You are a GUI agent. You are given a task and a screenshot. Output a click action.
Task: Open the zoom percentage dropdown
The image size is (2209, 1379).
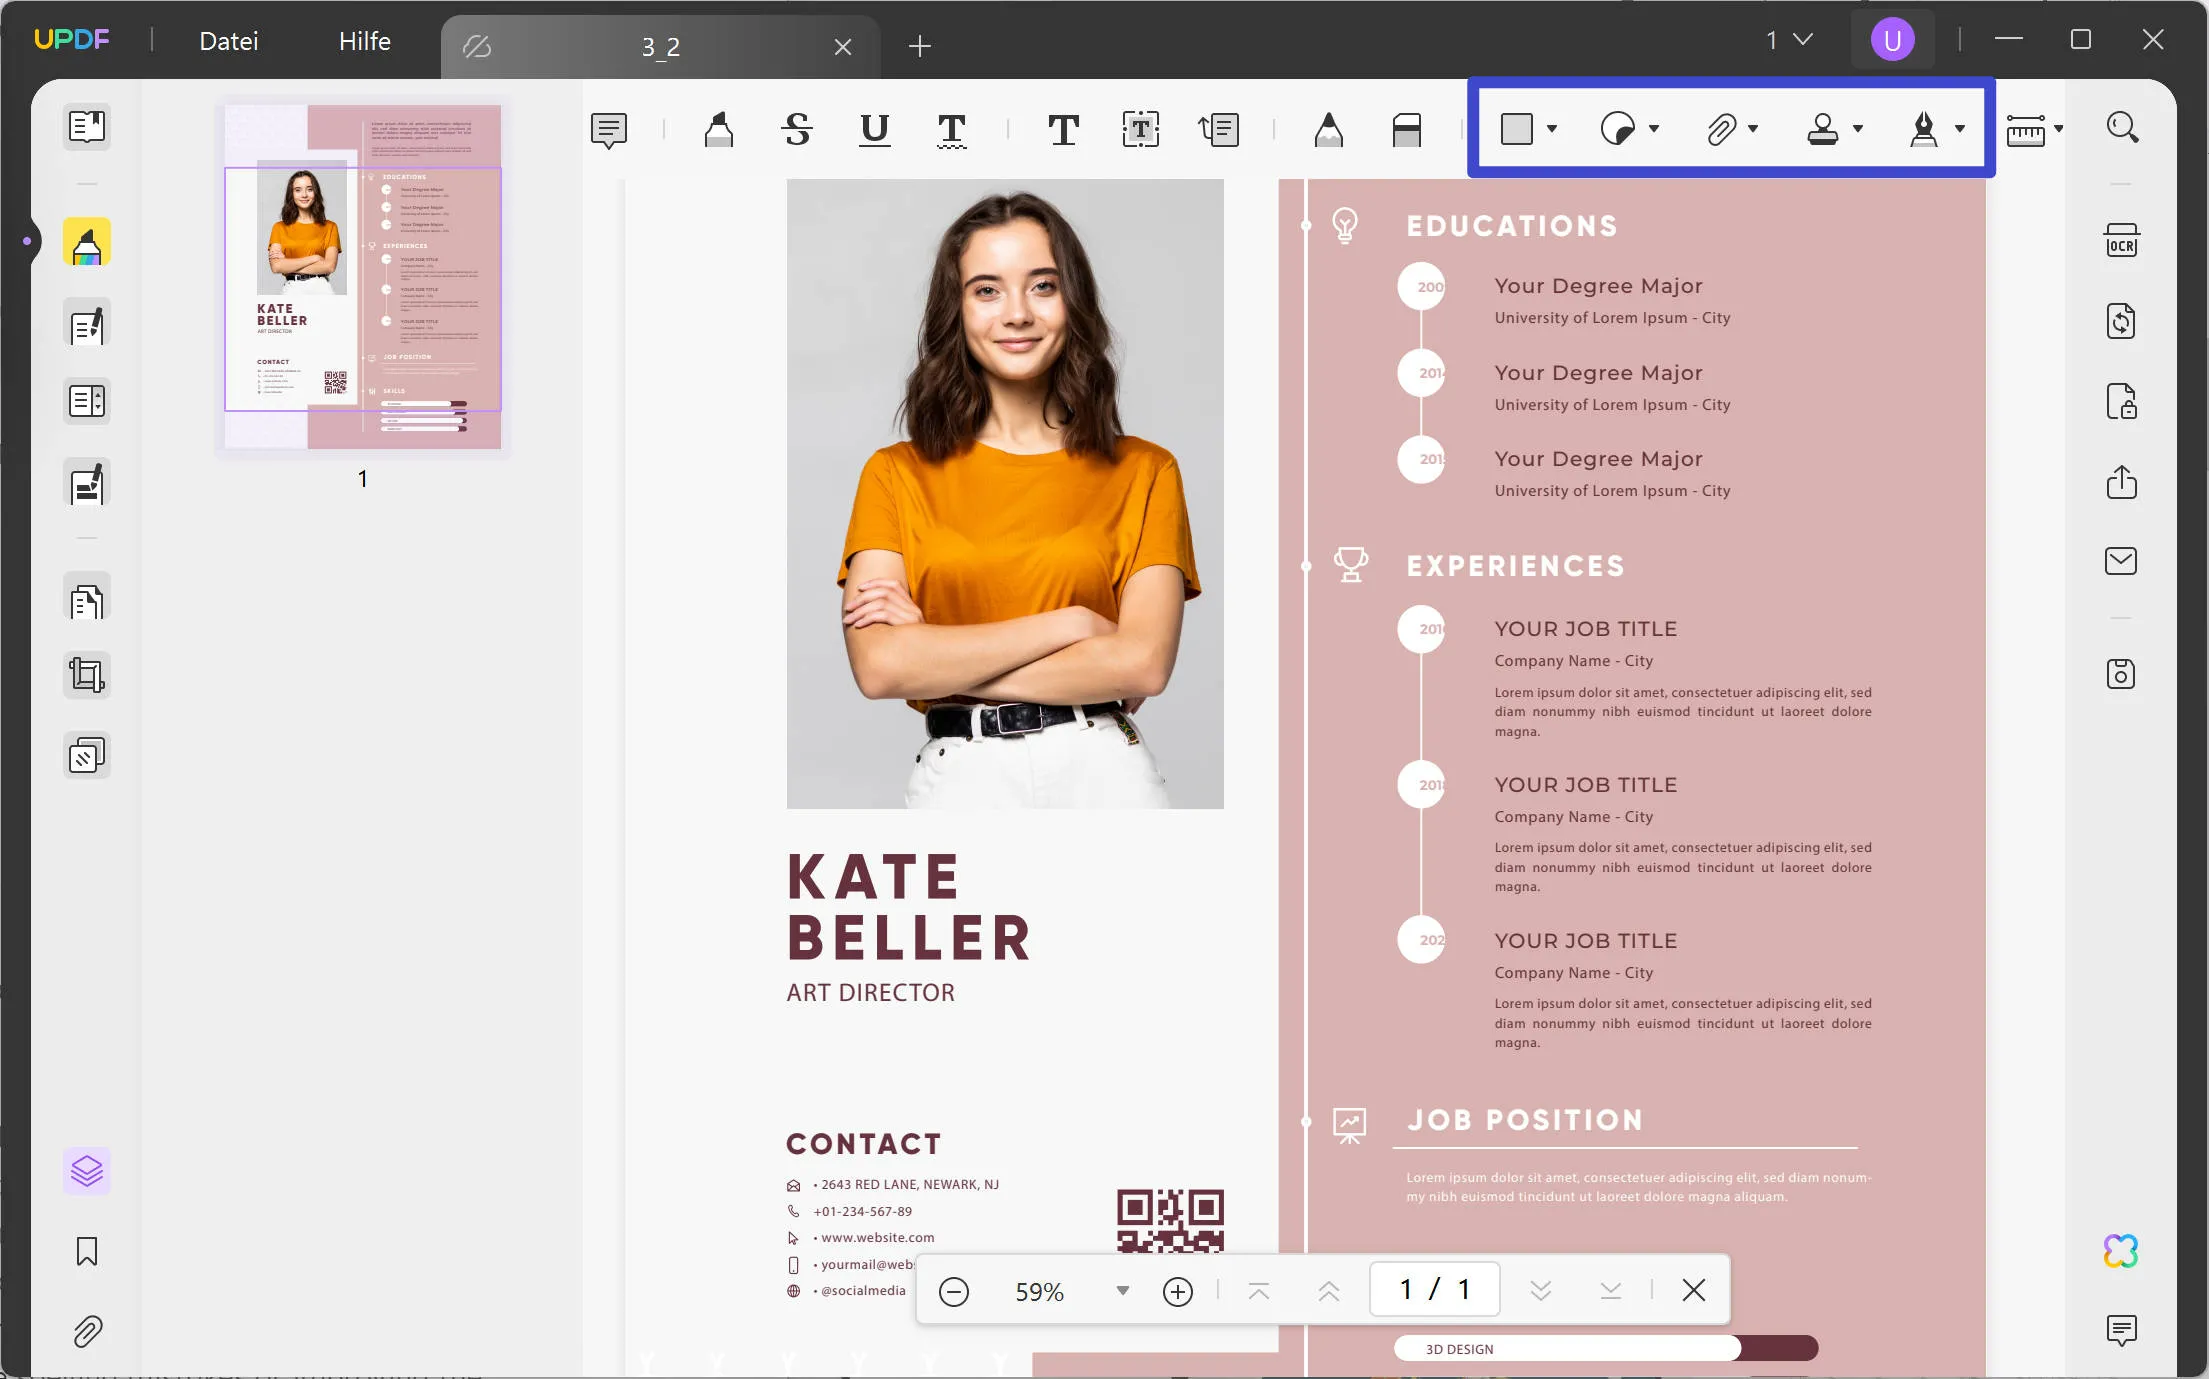click(1122, 1291)
